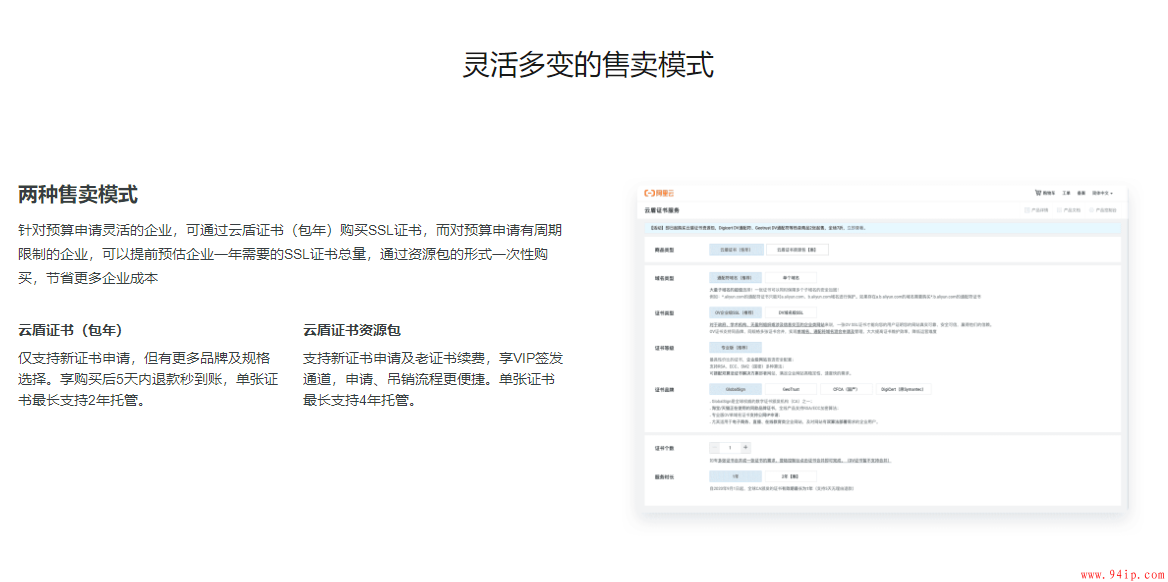Image resolution: width=1168 pixels, height=582 pixels.
Task: Choose the 单个域名 domain type option
Action: (792, 277)
